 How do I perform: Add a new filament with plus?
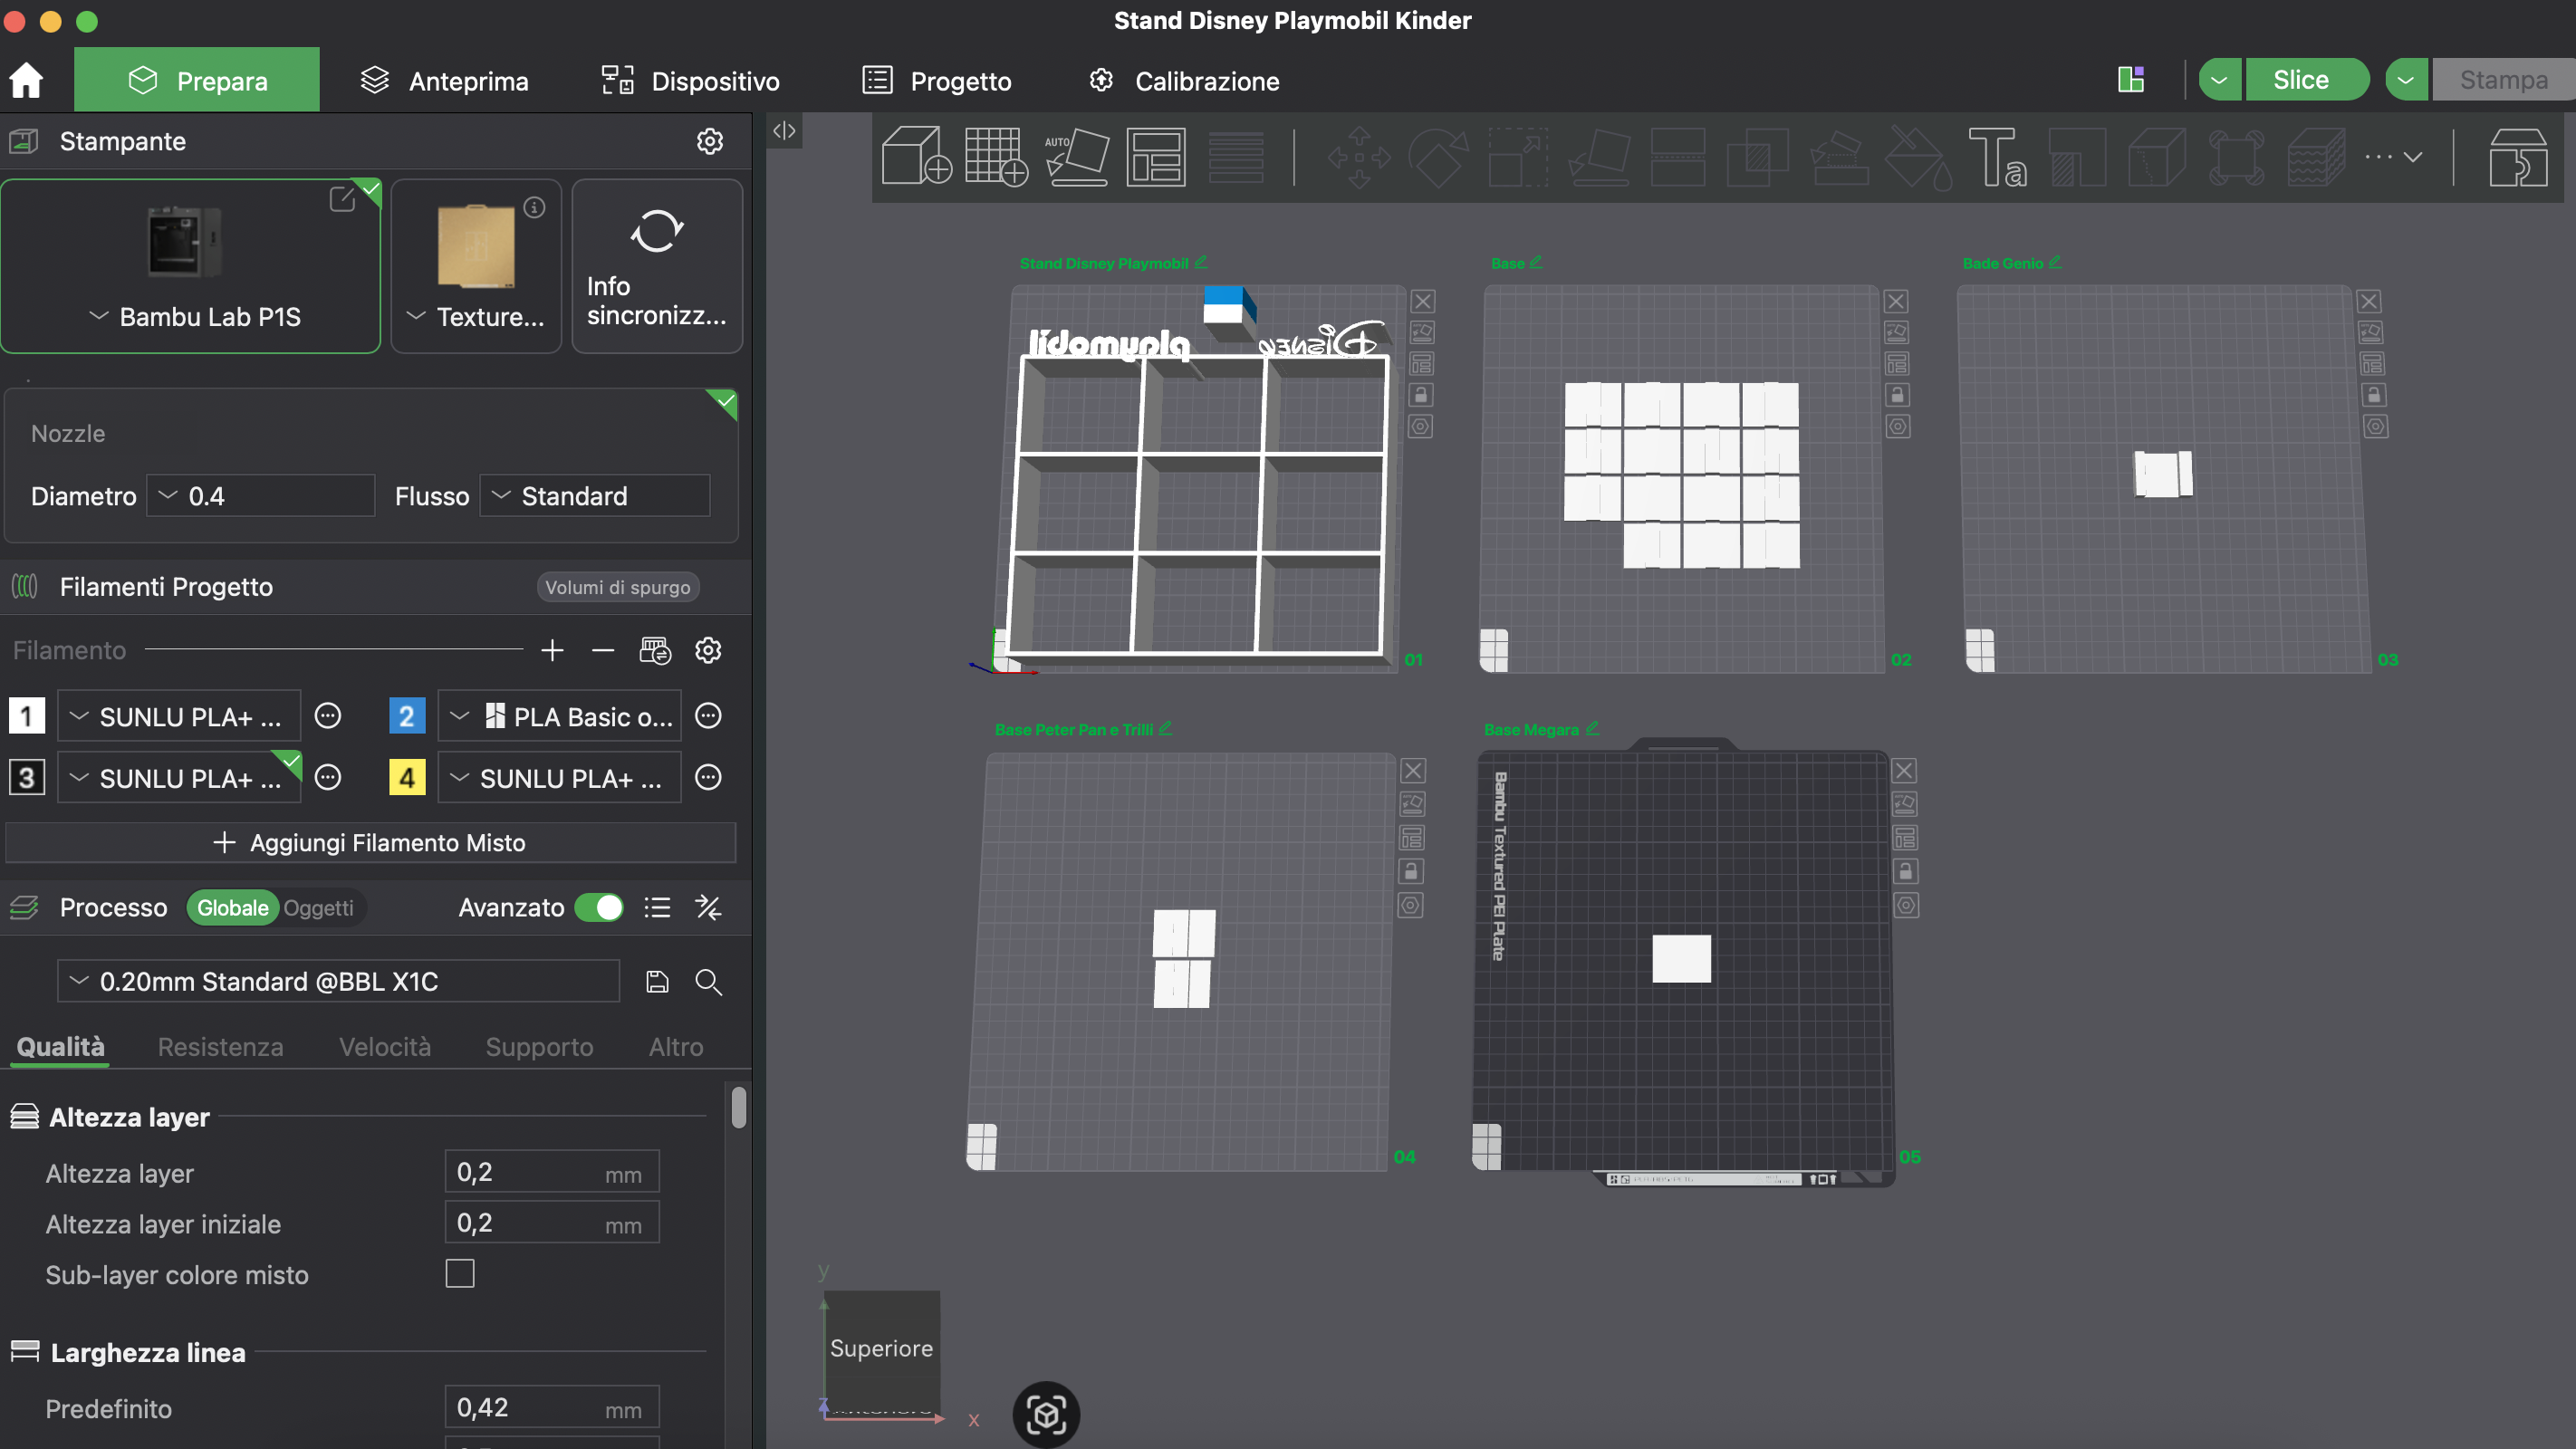[552, 651]
